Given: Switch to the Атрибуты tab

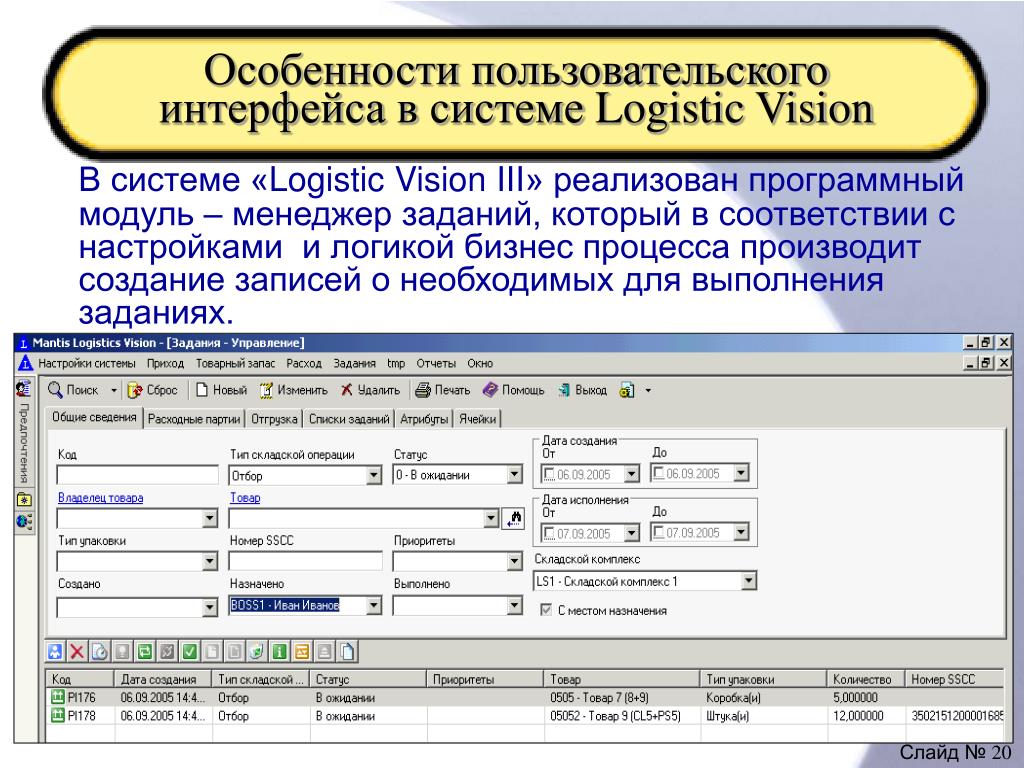Looking at the screenshot, I should coord(424,419).
